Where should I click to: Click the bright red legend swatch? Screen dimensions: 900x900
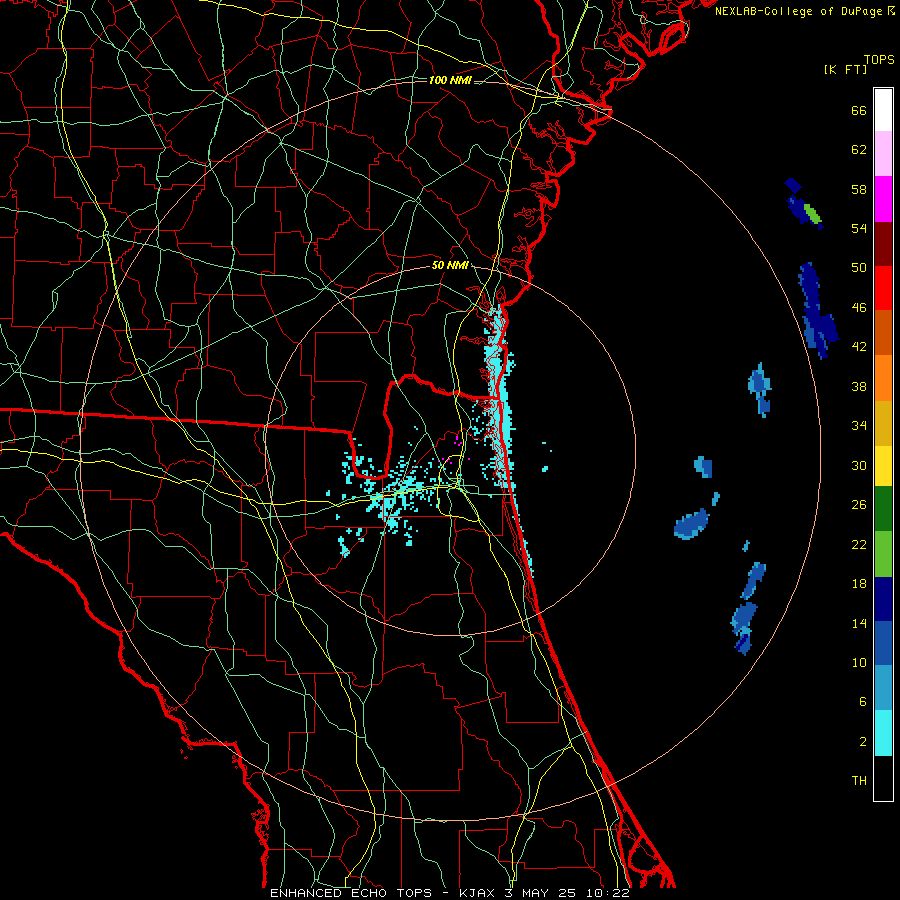[x=883, y=288]
